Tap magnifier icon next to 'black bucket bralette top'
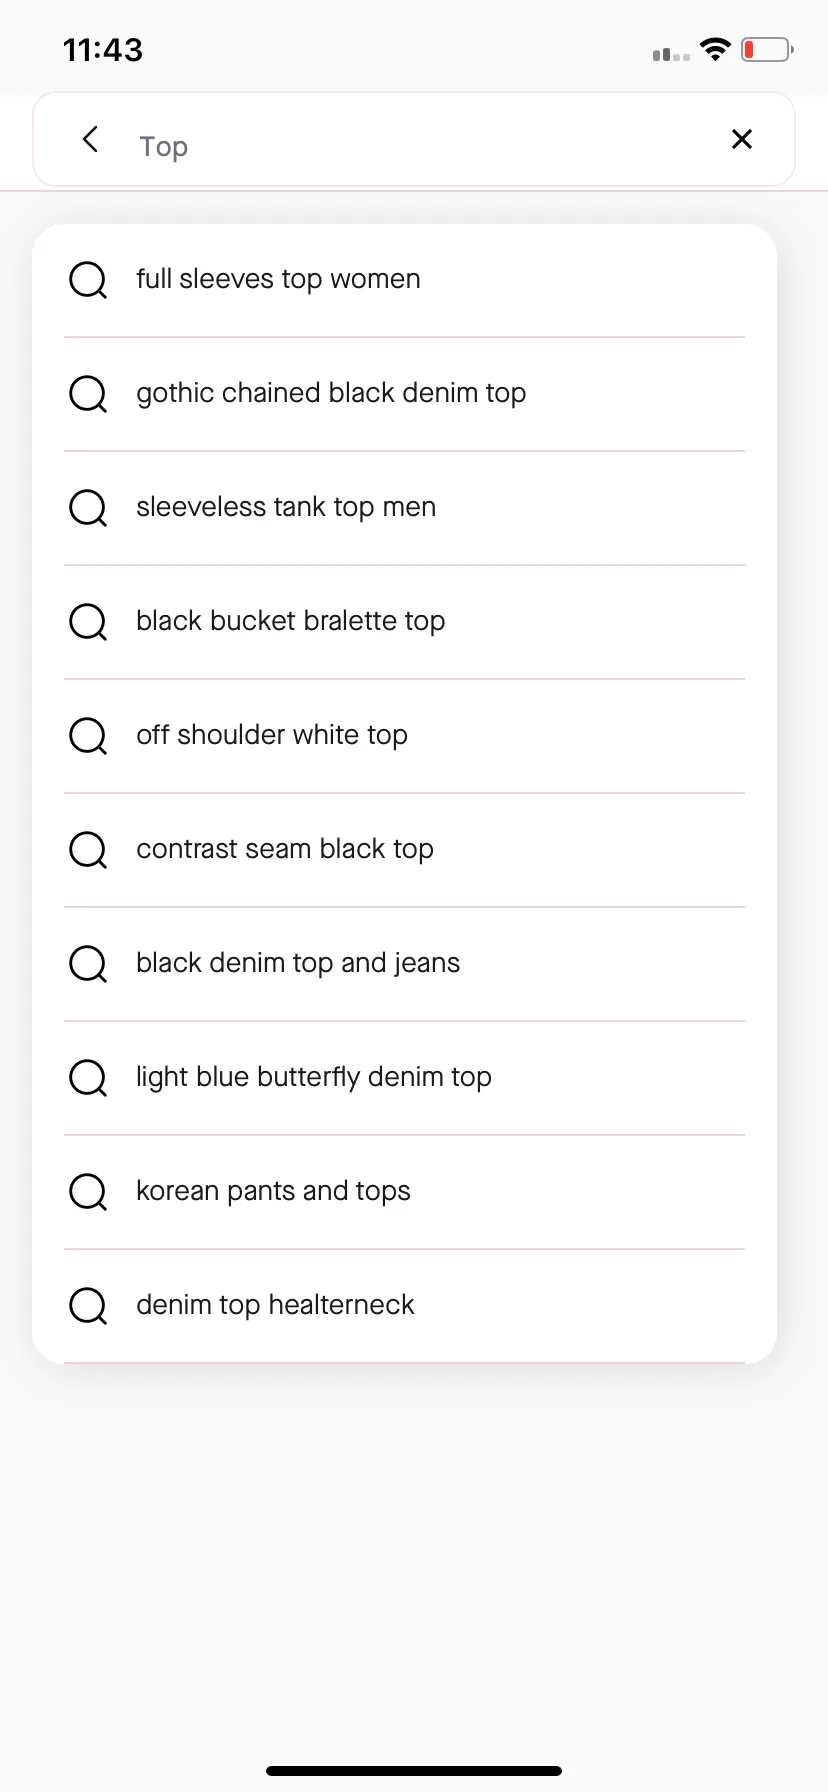 coord(88,622)
